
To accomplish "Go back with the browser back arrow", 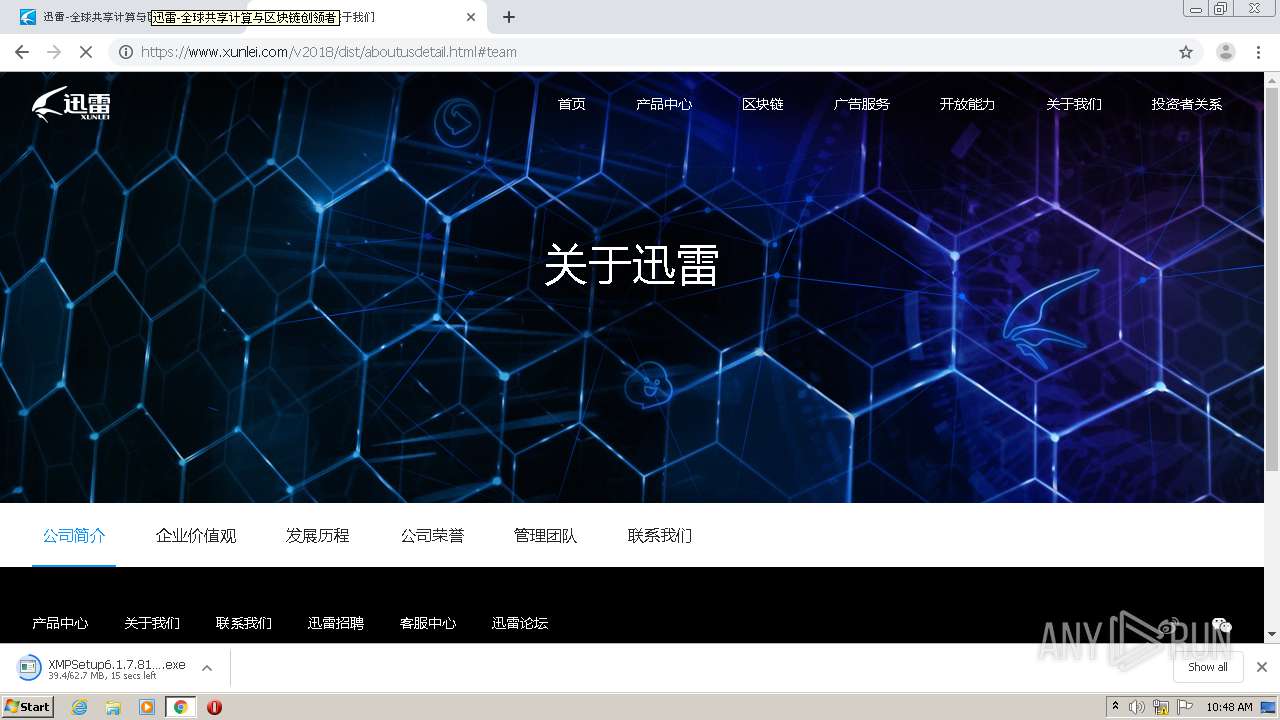I will pyautogui.click(x=22, y=52).
